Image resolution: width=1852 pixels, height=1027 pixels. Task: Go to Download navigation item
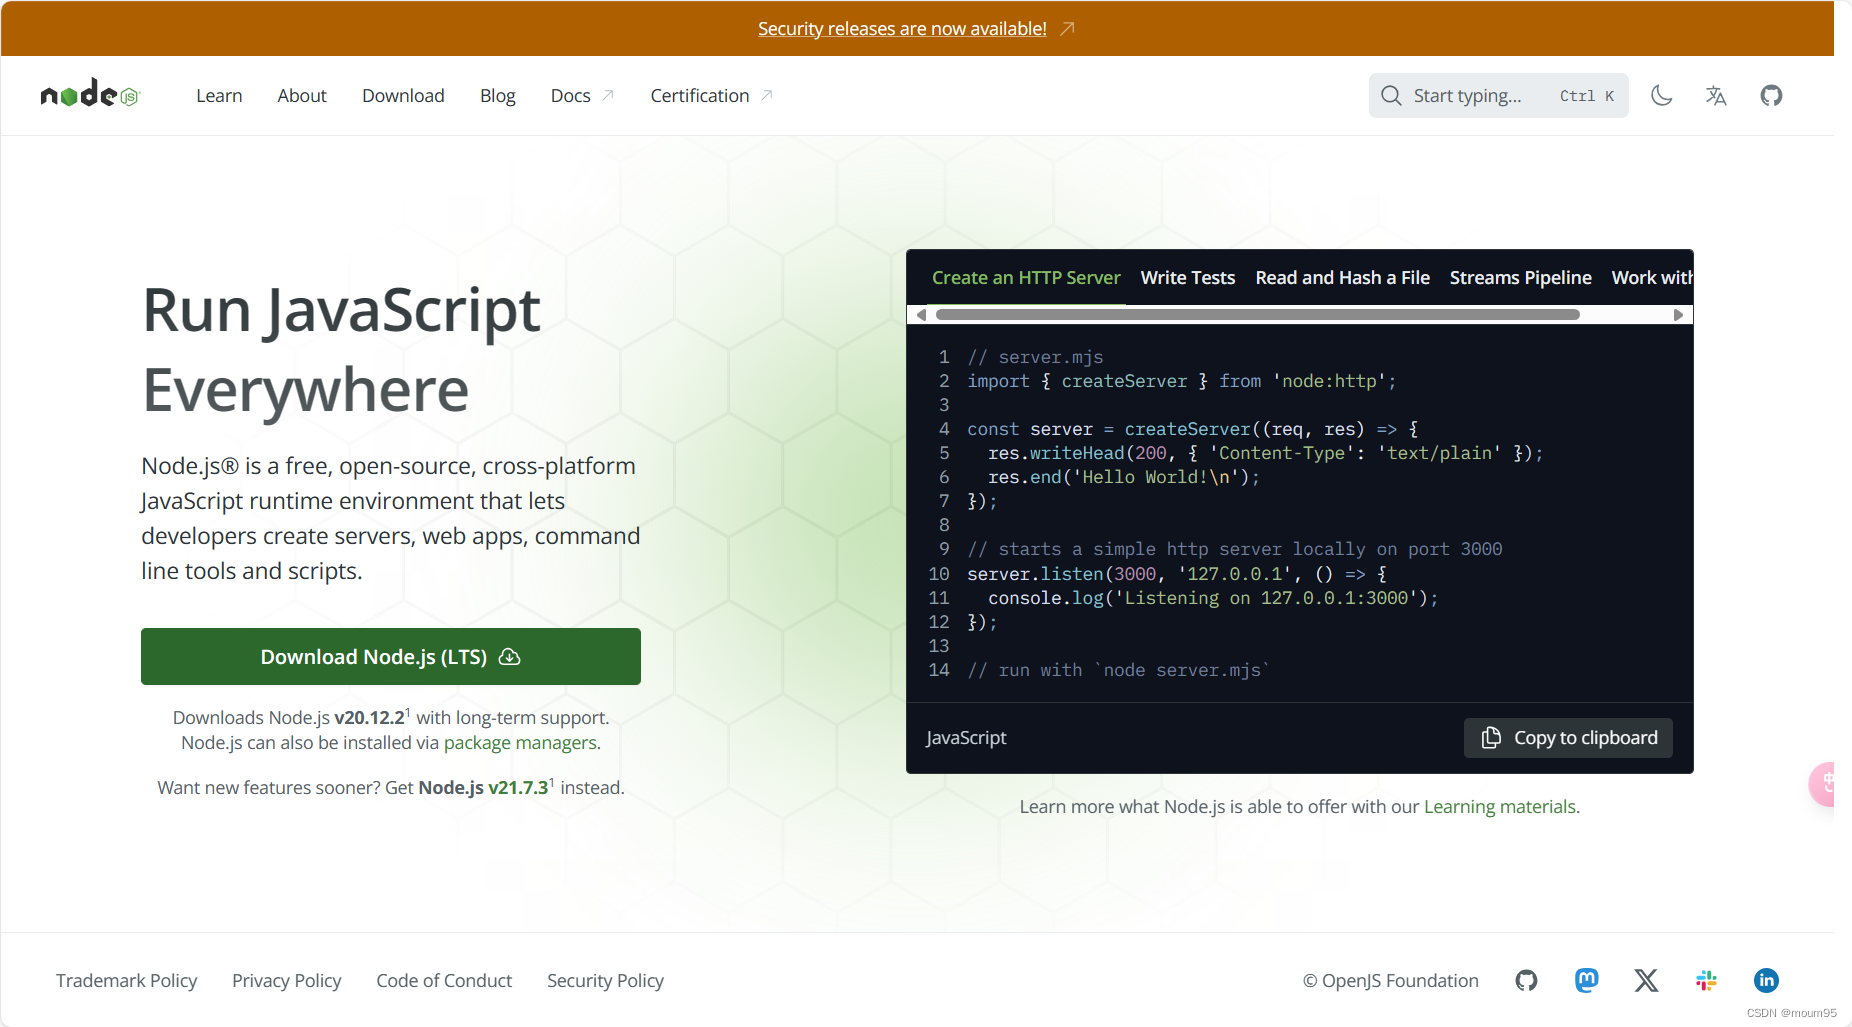point(403,95)
